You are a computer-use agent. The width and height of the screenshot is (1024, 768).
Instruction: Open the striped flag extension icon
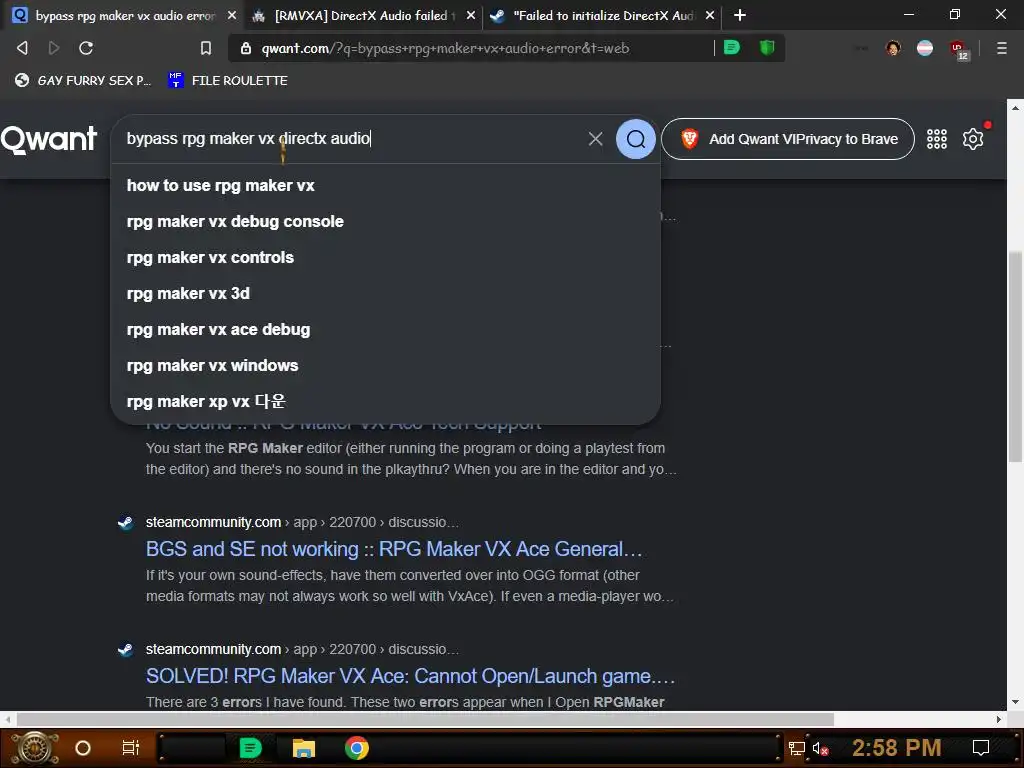(x=925, y=48)
